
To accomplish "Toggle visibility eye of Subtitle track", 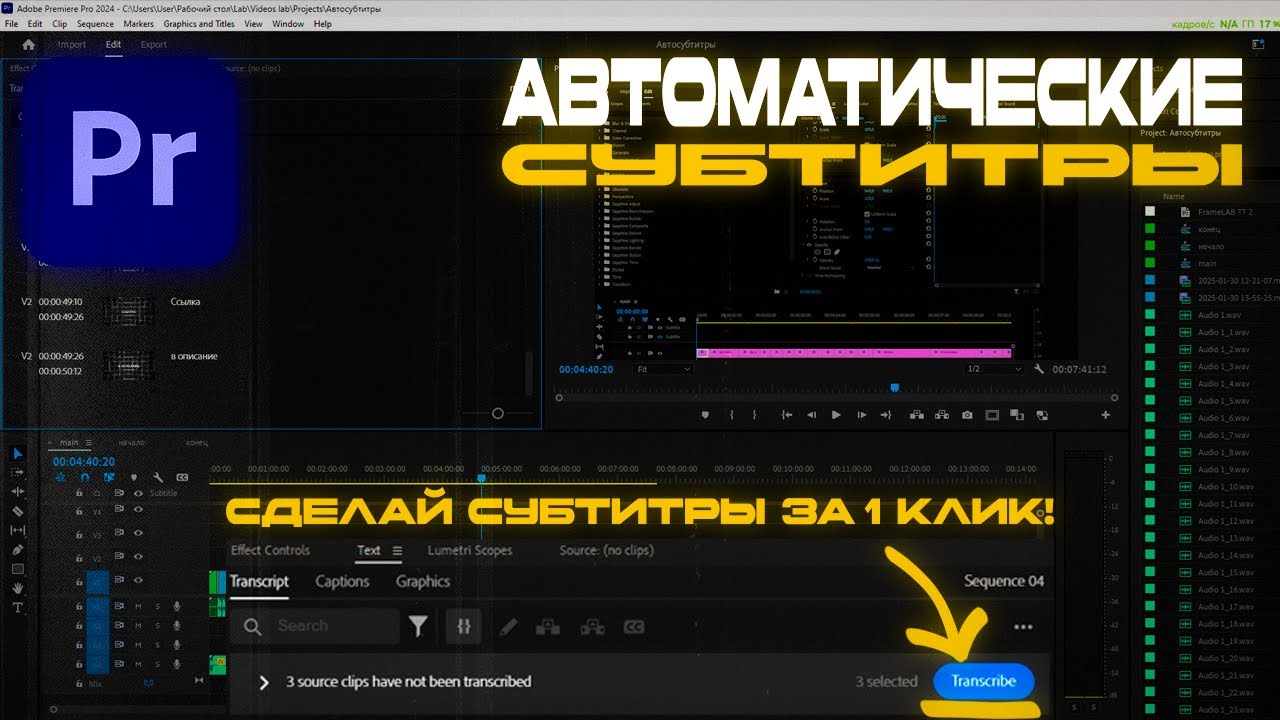I will [138, 493].
